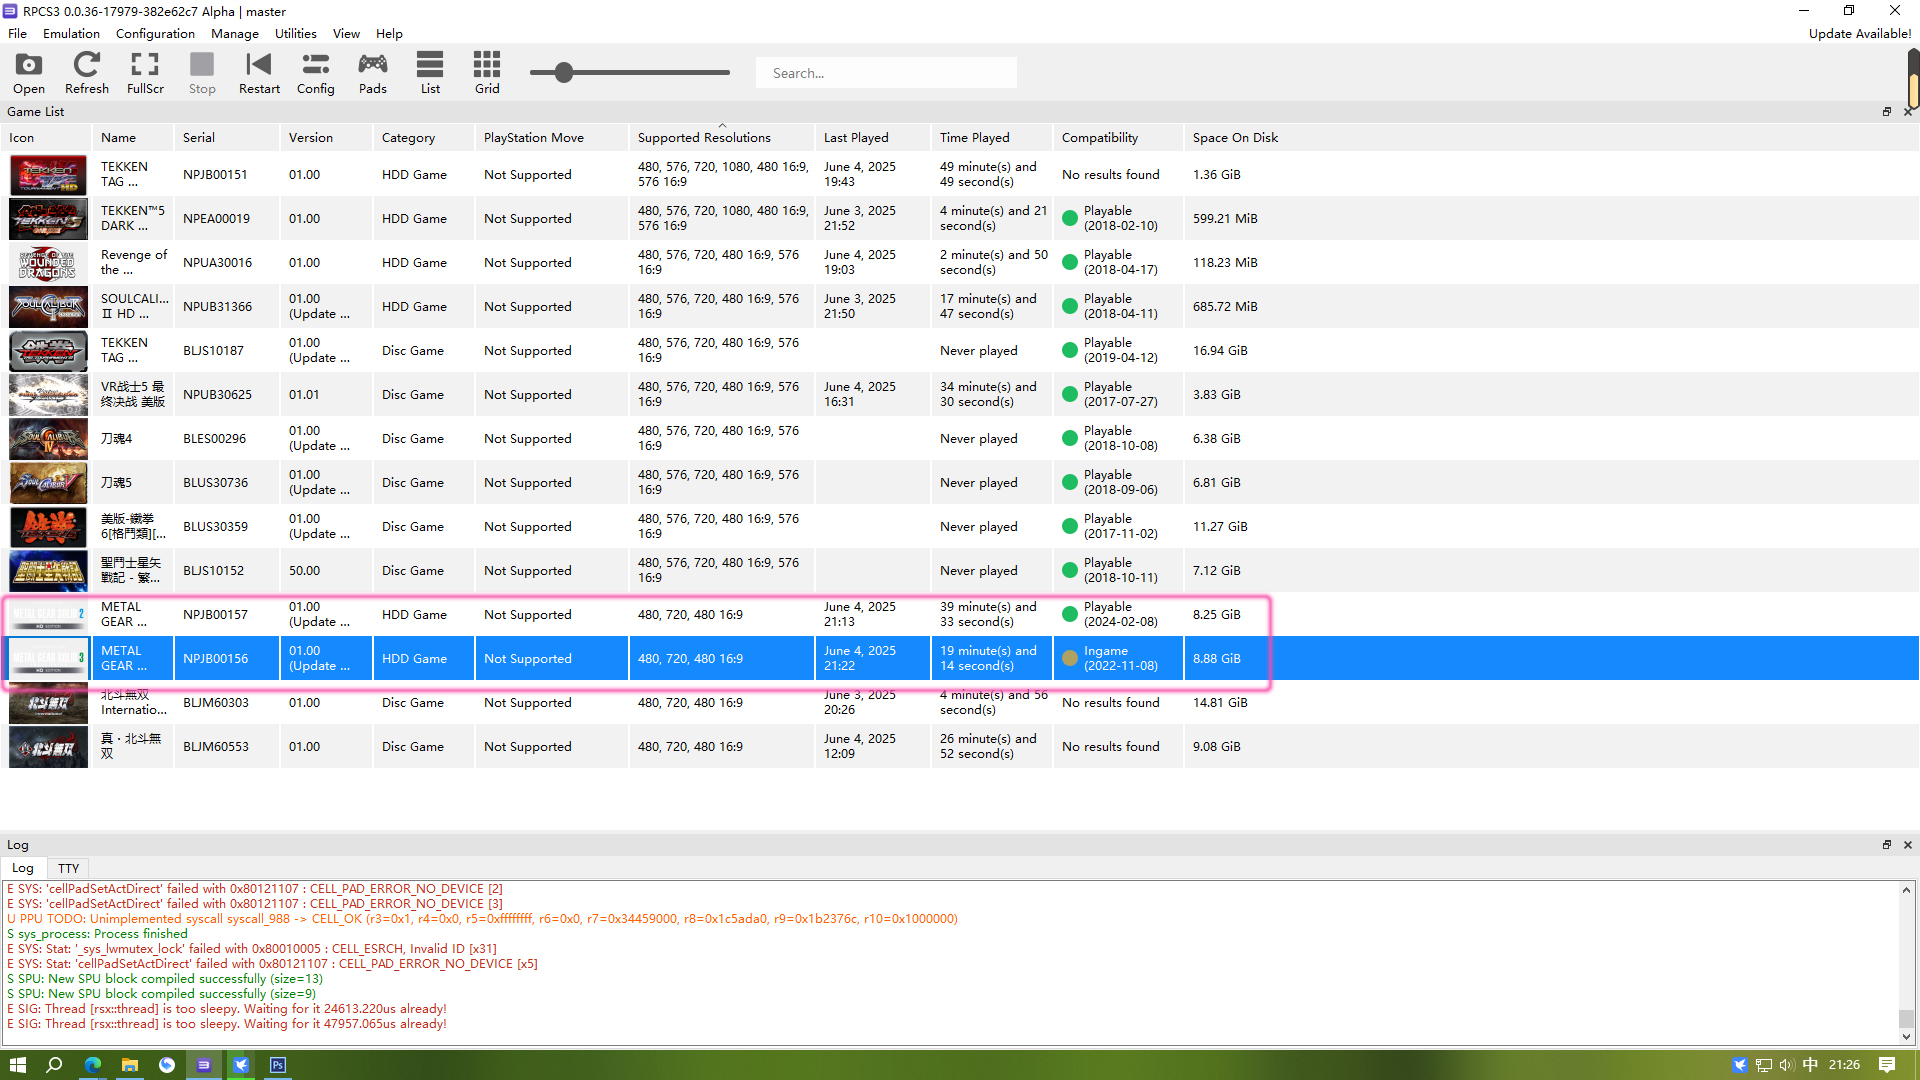1920x1080 pixels.
Task: Close the Log panel
Action: (x=1908, y=845)
